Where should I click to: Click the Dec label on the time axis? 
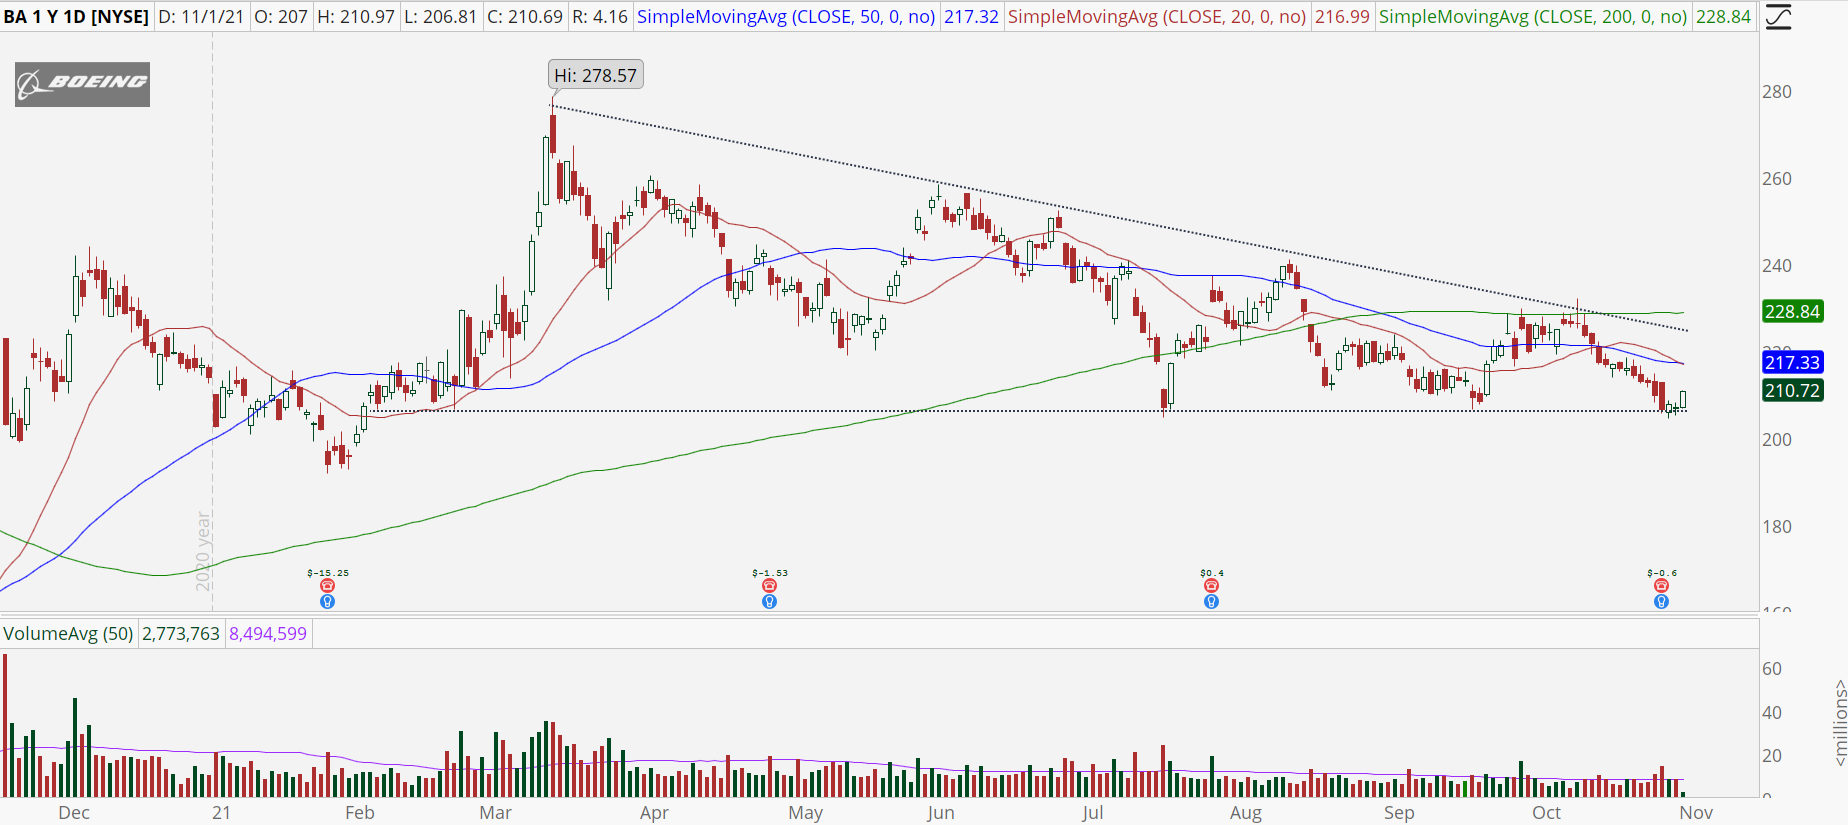click(x=74, y=813)
